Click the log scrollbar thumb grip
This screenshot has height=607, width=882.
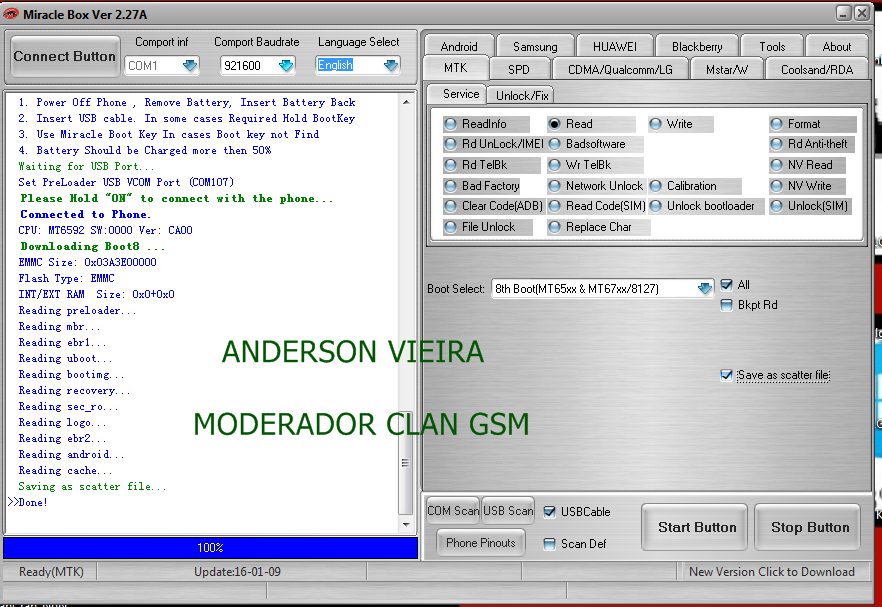(x=406, y=463)
